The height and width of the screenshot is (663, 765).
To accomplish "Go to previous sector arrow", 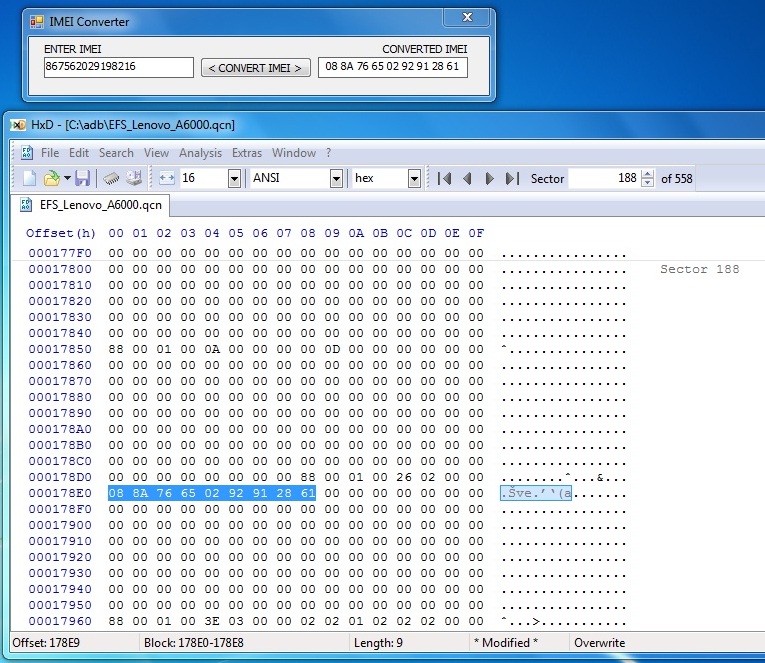I will pyautogui.click(x=467, y=179).
